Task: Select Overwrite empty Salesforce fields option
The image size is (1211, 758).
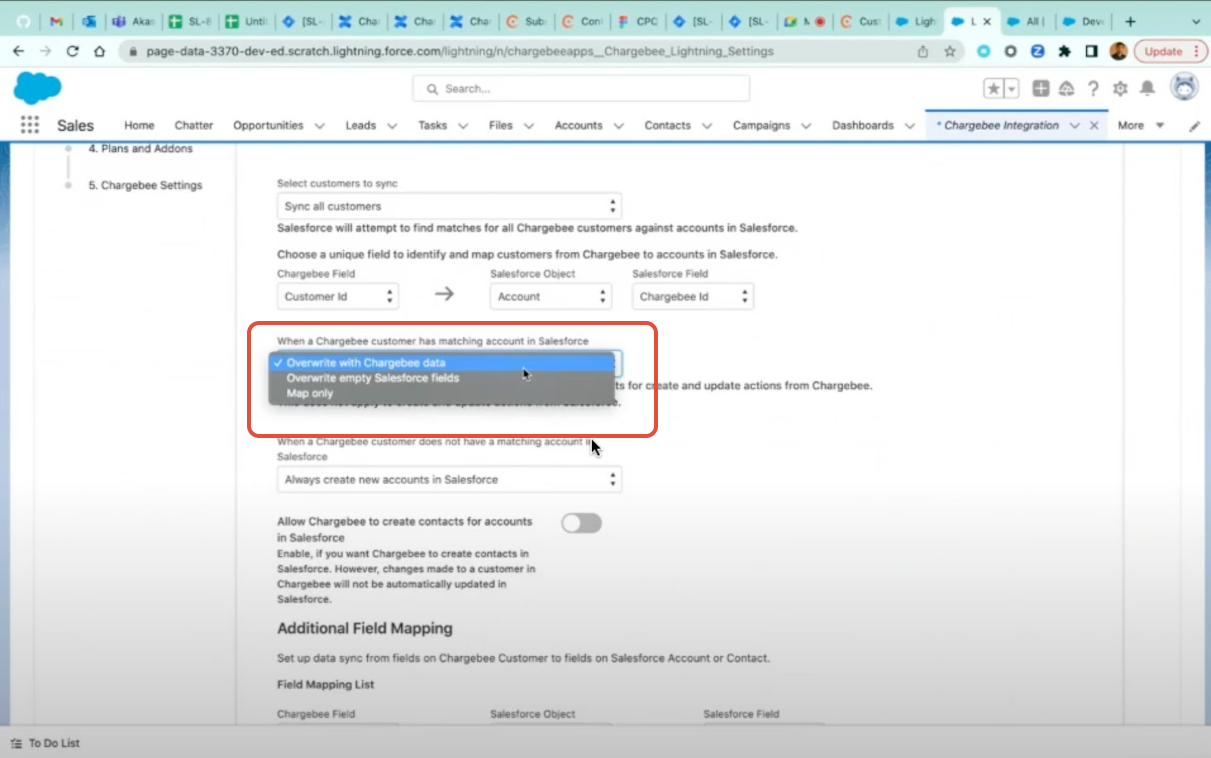Action: pos(441,378)
